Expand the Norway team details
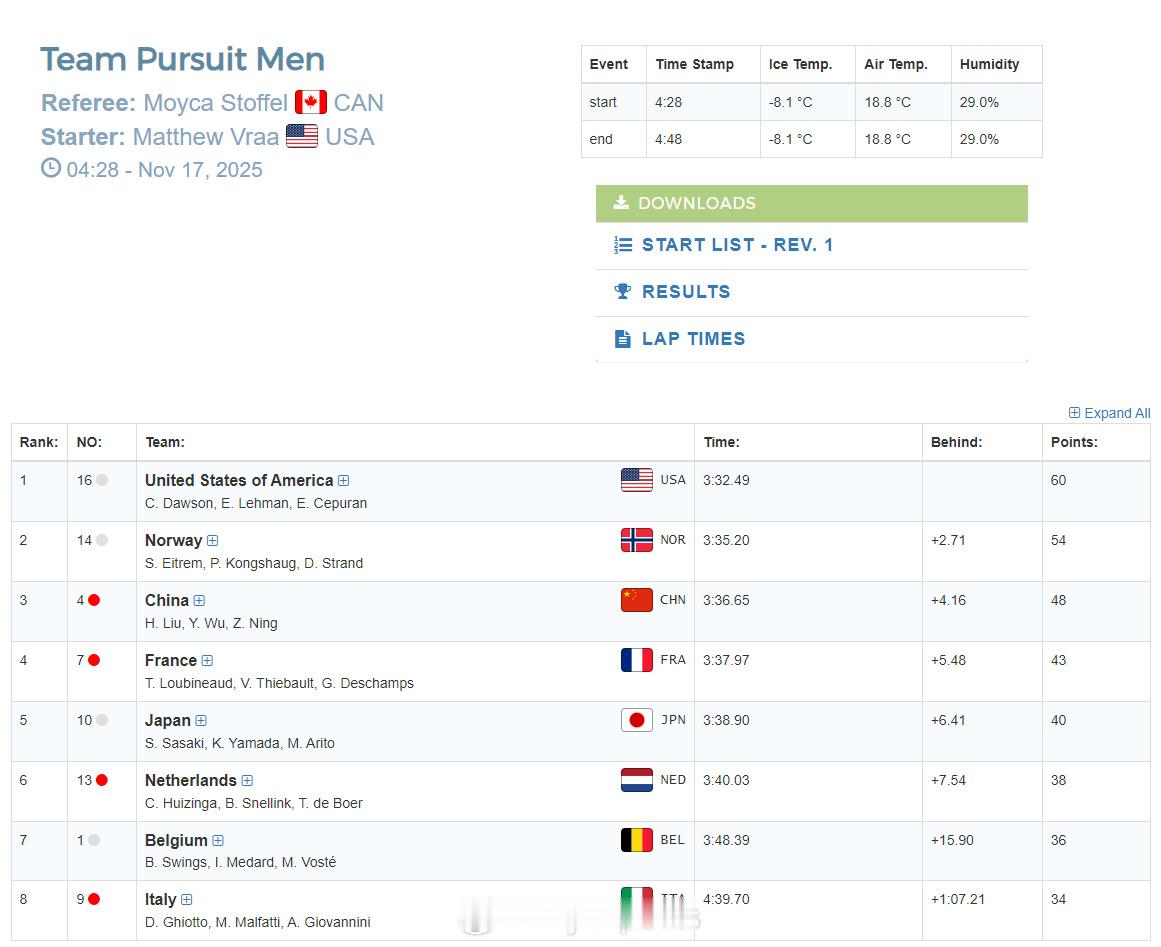The width and height of the screenshot is (1161, 947). [212, 541]
